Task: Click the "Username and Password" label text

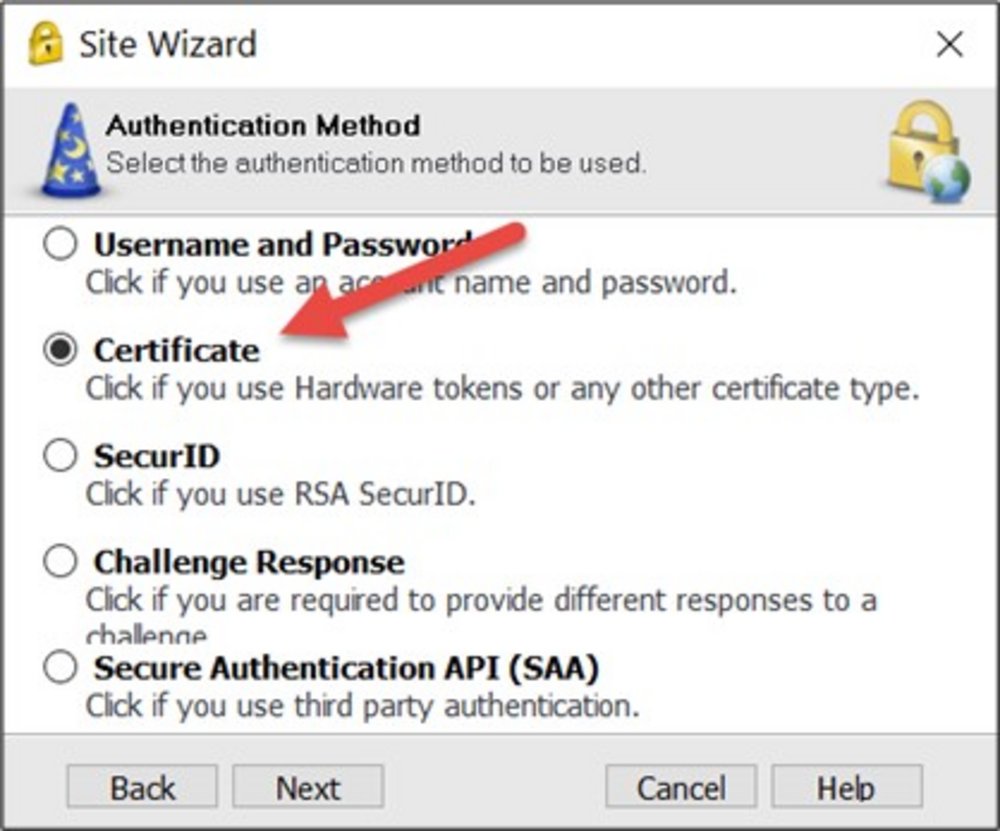Action: pyautogui.click(x=282, y=245)
